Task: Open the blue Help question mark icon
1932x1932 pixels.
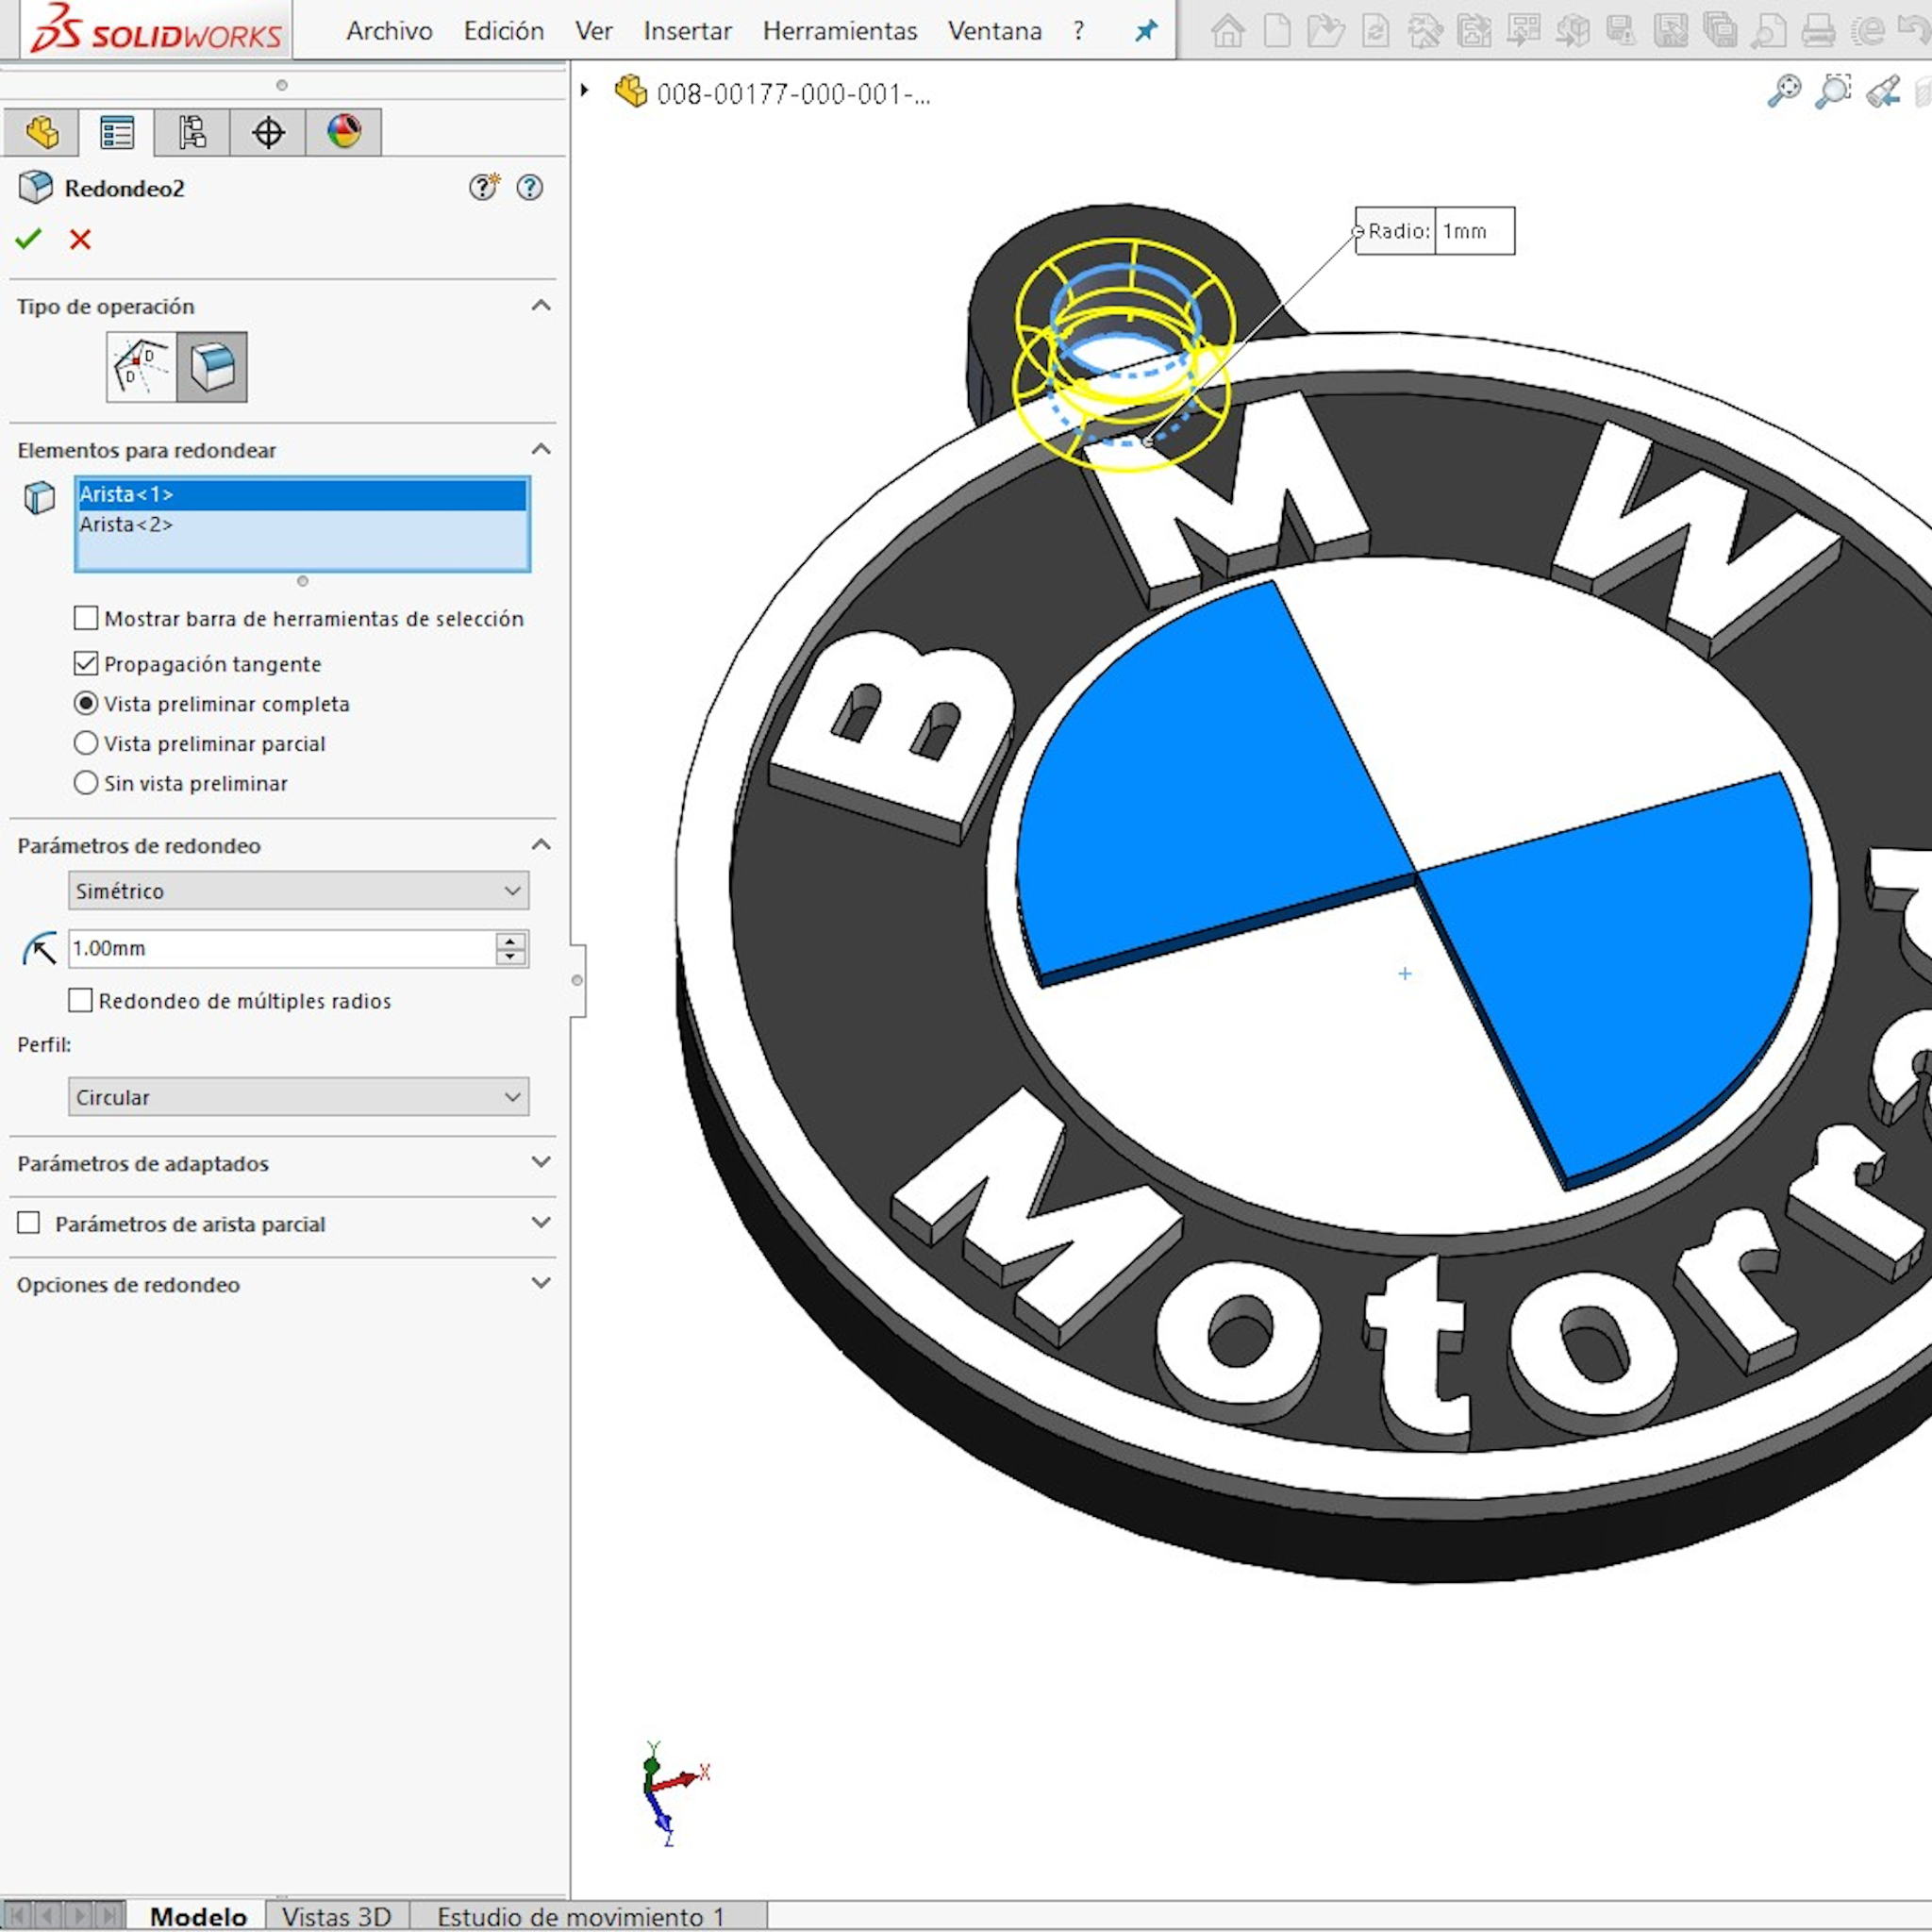Action: (x=530, y=187)
